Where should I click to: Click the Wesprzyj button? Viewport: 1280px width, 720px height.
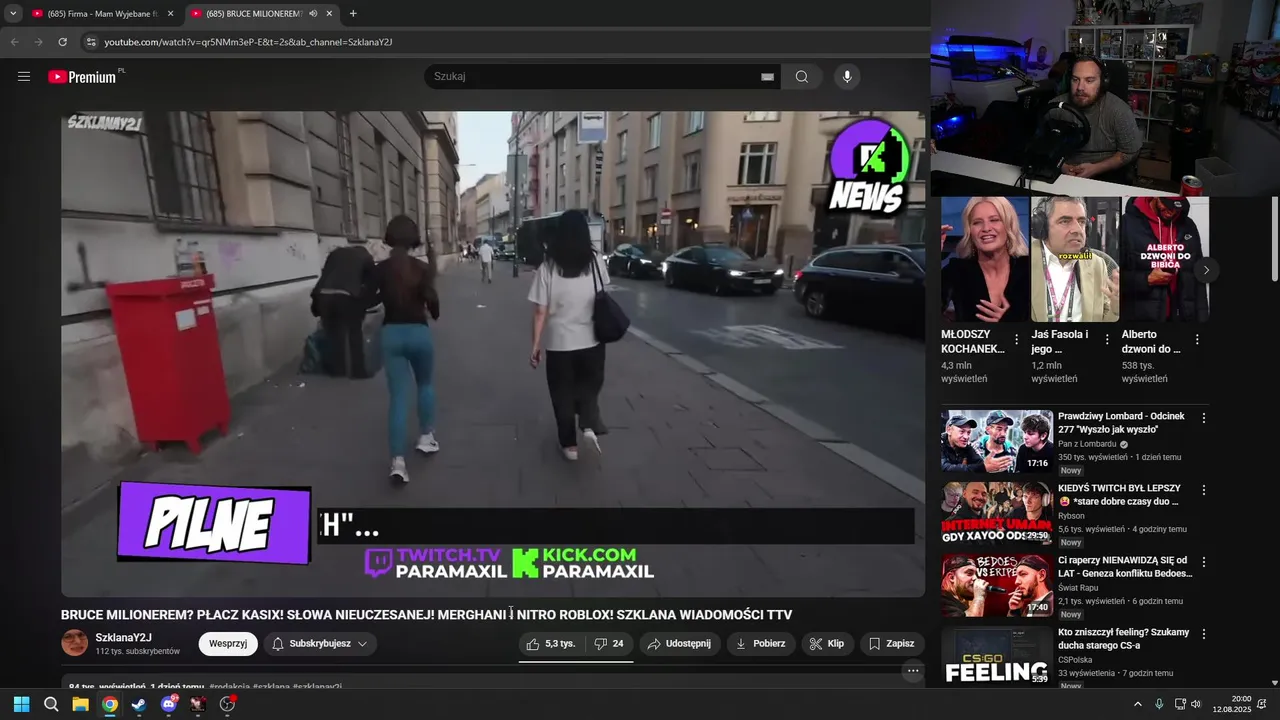(x=228, y=644)
